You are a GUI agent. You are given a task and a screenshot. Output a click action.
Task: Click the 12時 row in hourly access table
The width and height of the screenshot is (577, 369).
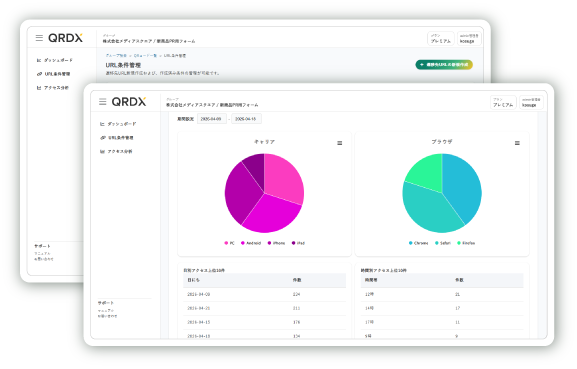tap(442, 294)
